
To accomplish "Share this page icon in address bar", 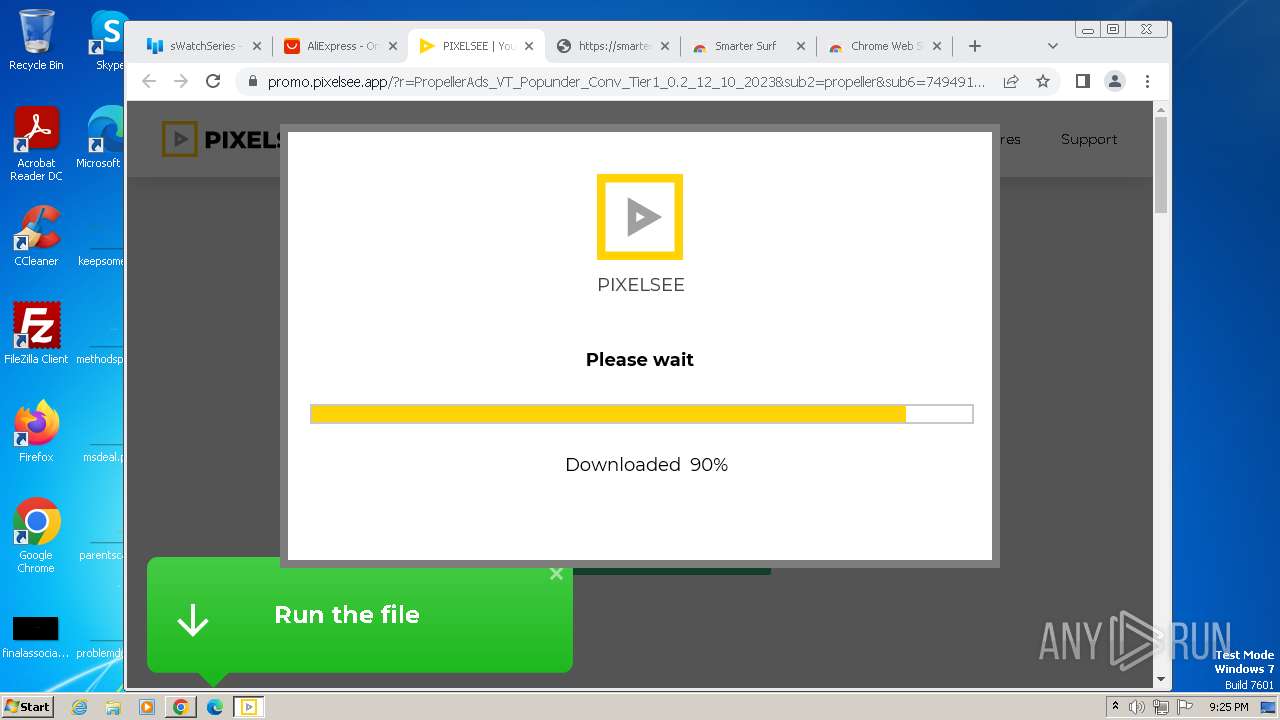I will tap(1011, 81).
